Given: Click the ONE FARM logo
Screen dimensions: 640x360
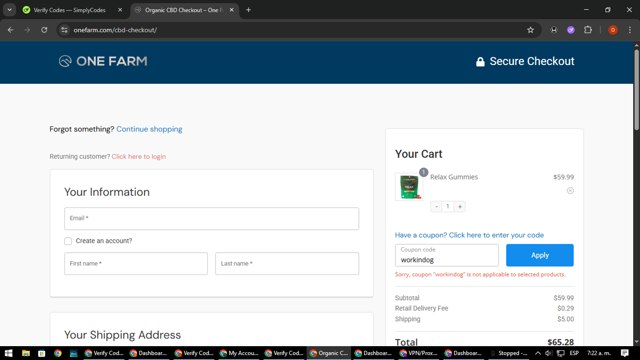Looking at the screenshot, I should (x=103, y=61).
